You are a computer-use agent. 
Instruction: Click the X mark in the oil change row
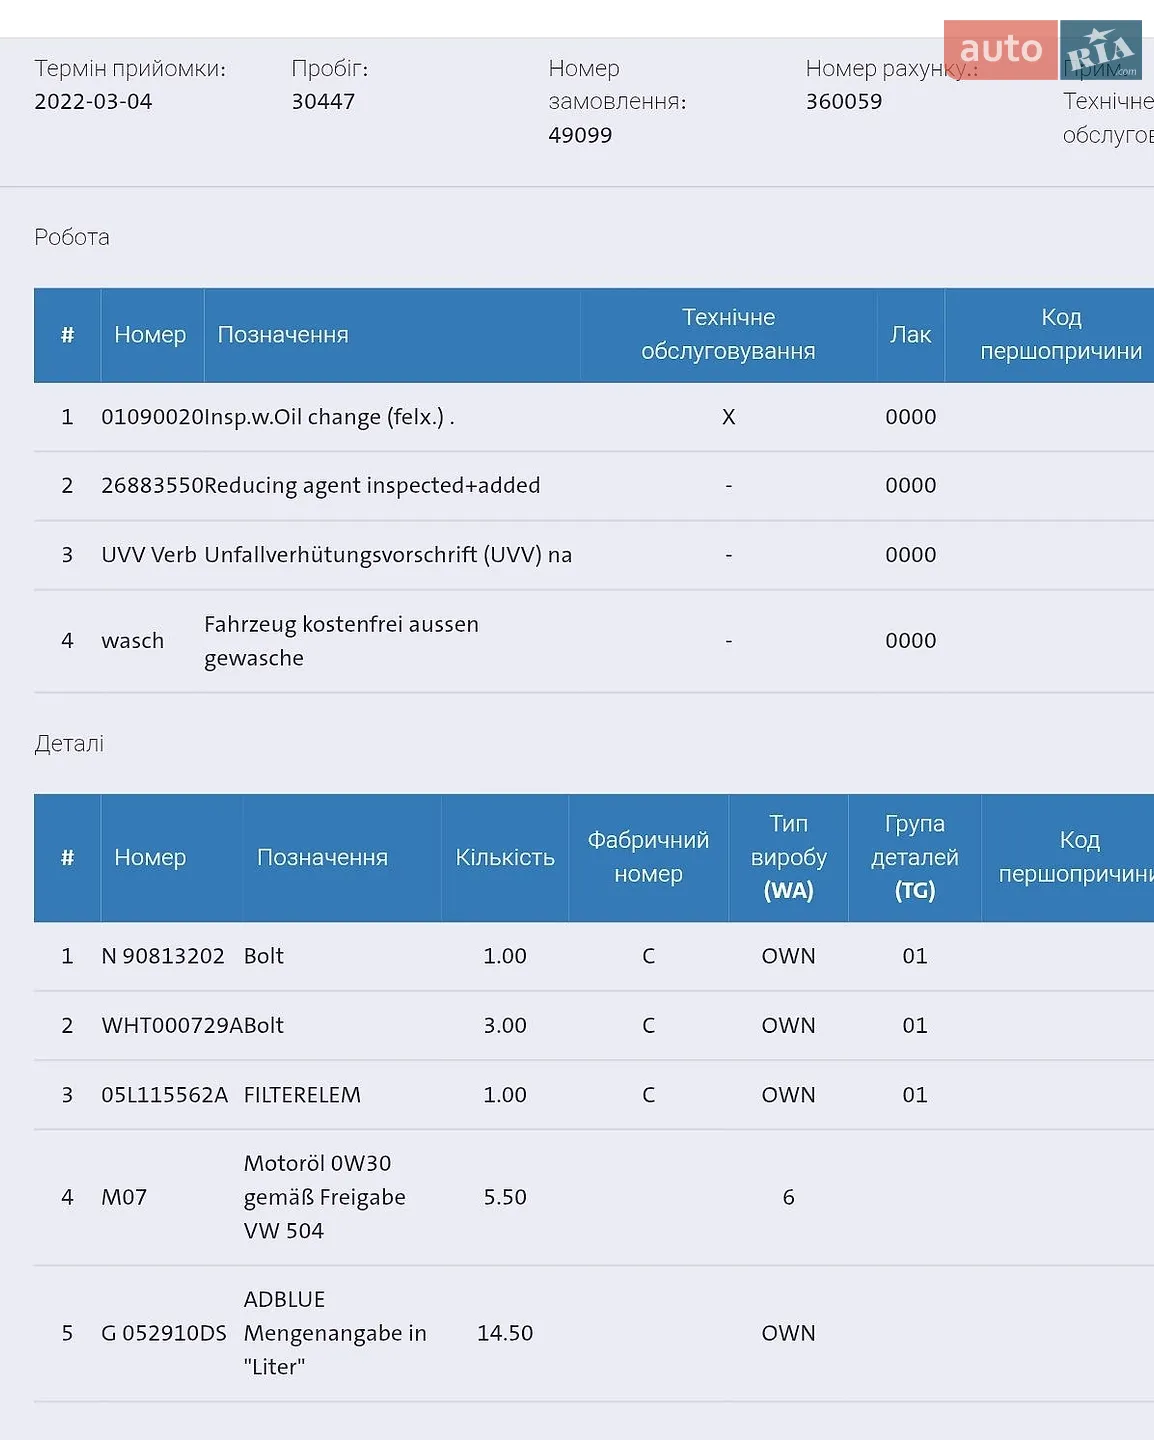click(728, 417)
